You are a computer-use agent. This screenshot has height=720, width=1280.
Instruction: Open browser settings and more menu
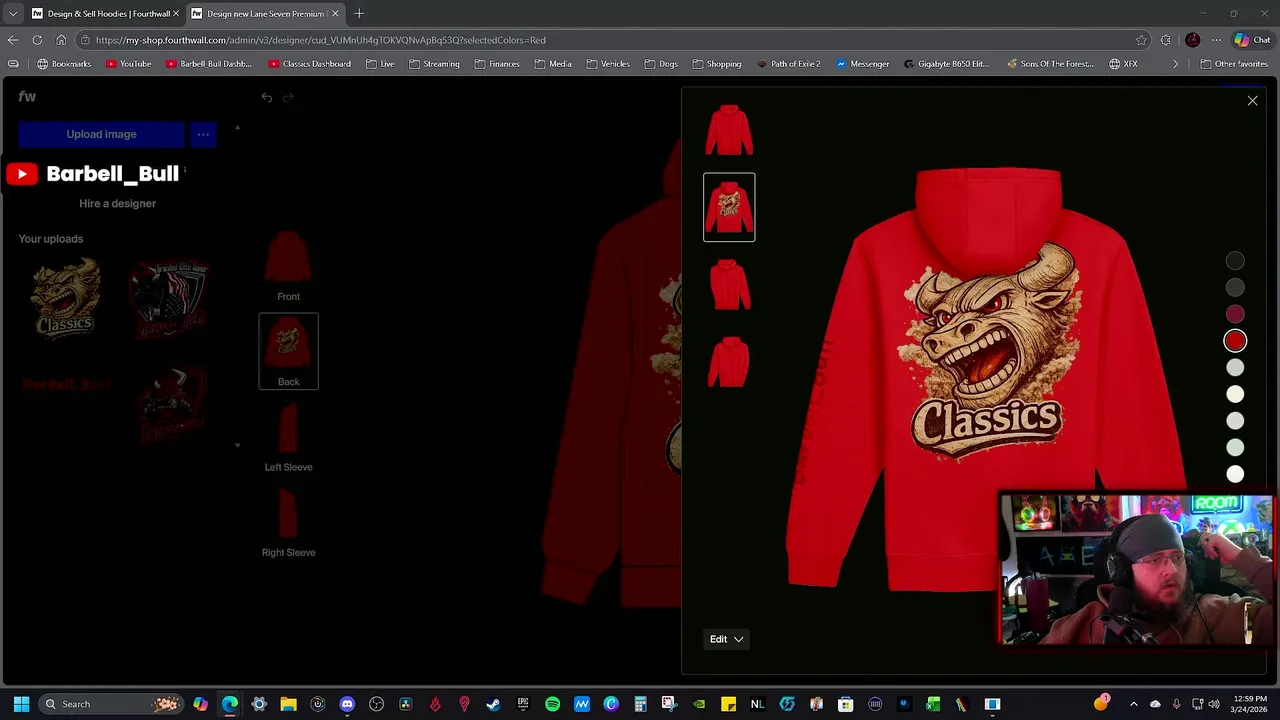coord(1216,40)
